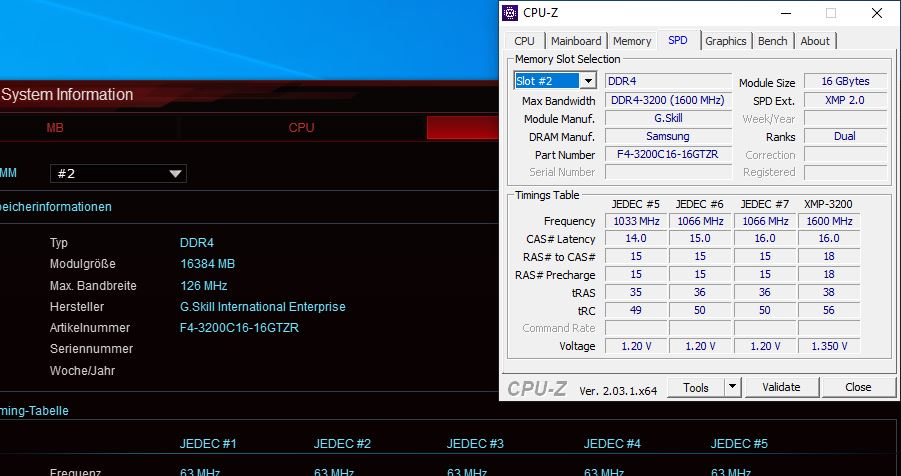Click G.Skill International Enterprise Hersteller value

[x=263, y=307]
